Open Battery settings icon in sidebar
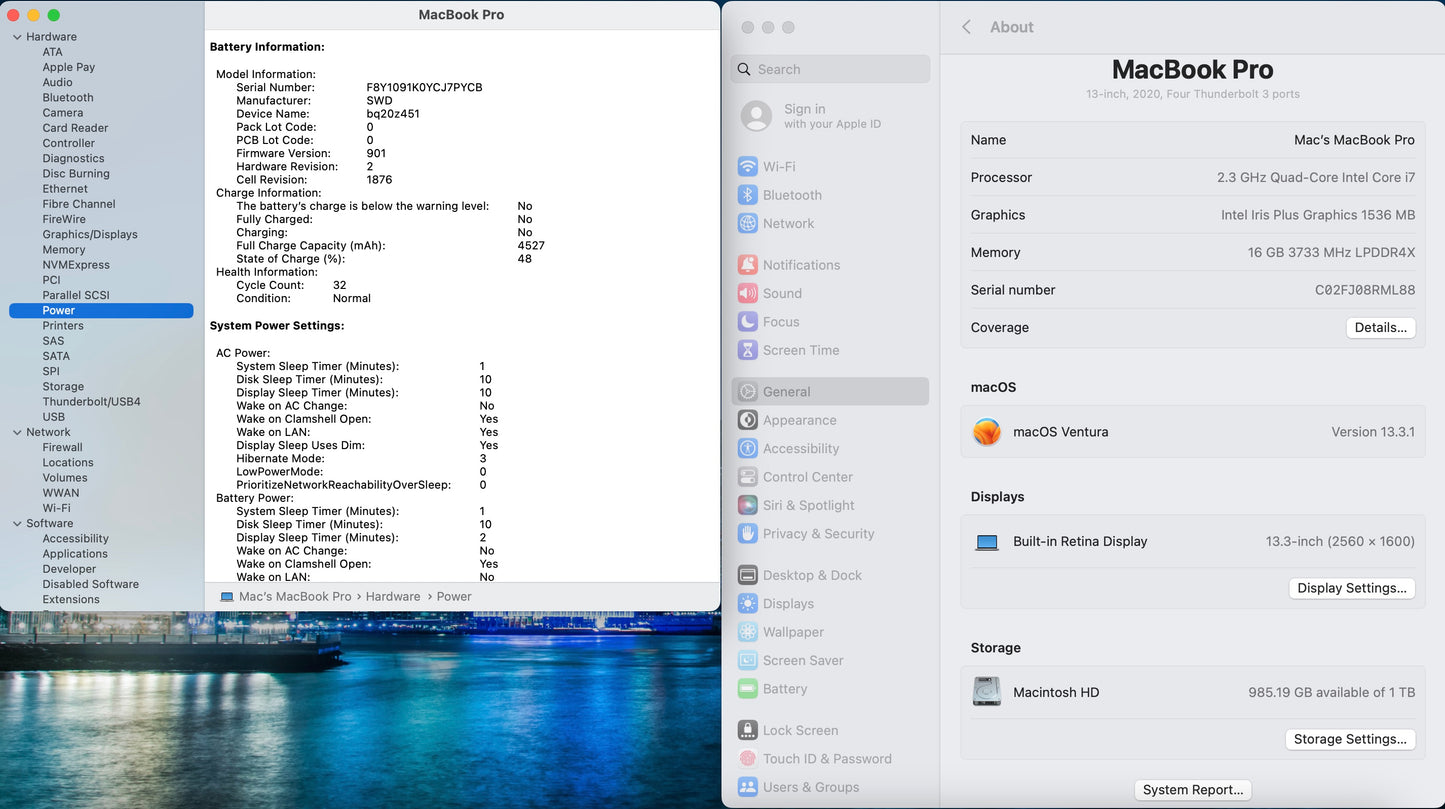Viewport: 1445px width, 809px height. [x=747, y=689]
